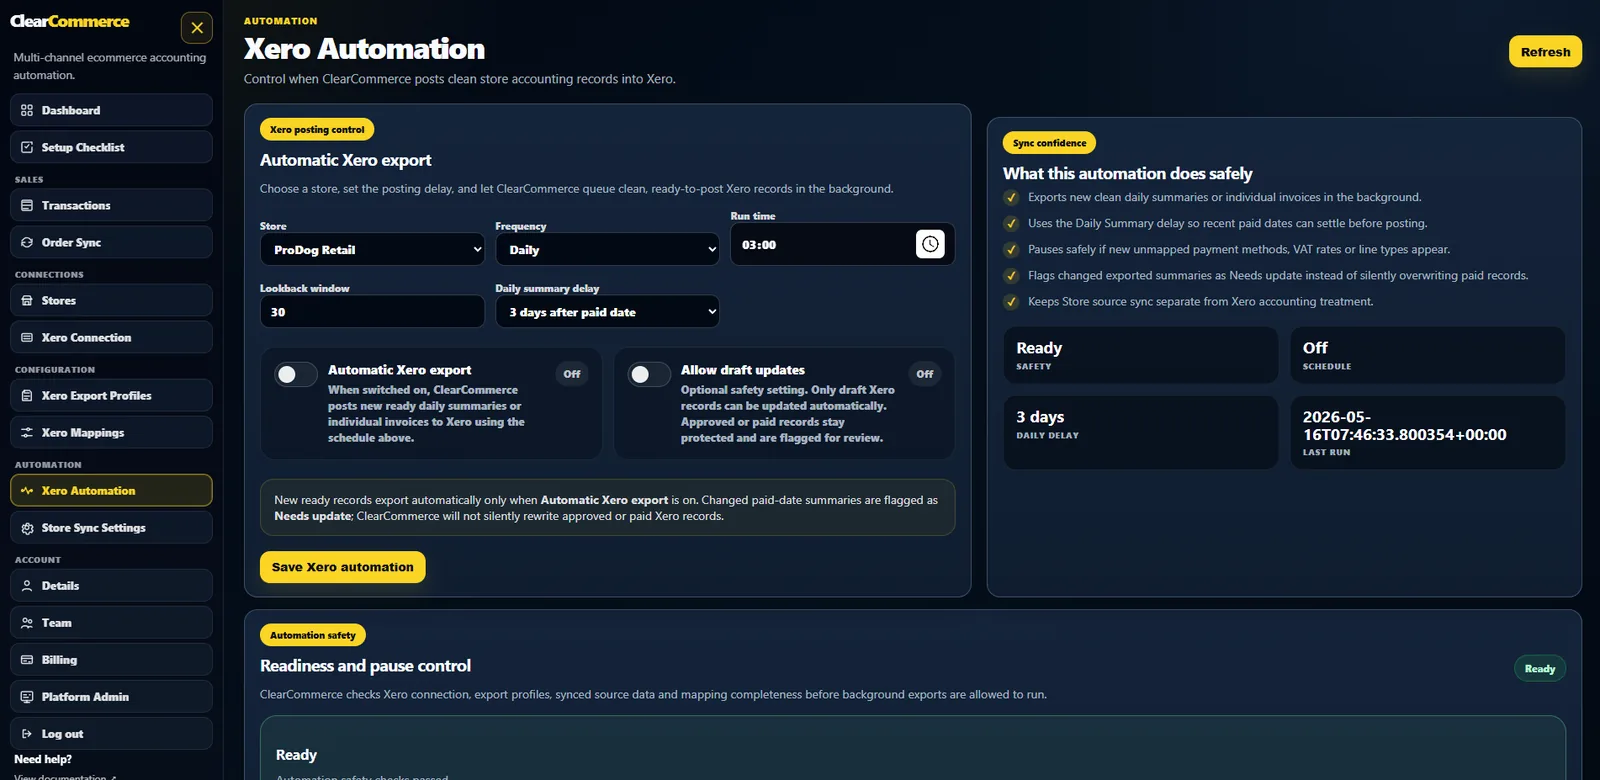Click checkmark beside 'Uses the Daily Summary delay'
The width and height of the screenshot is (1600, 780).
1011,223
